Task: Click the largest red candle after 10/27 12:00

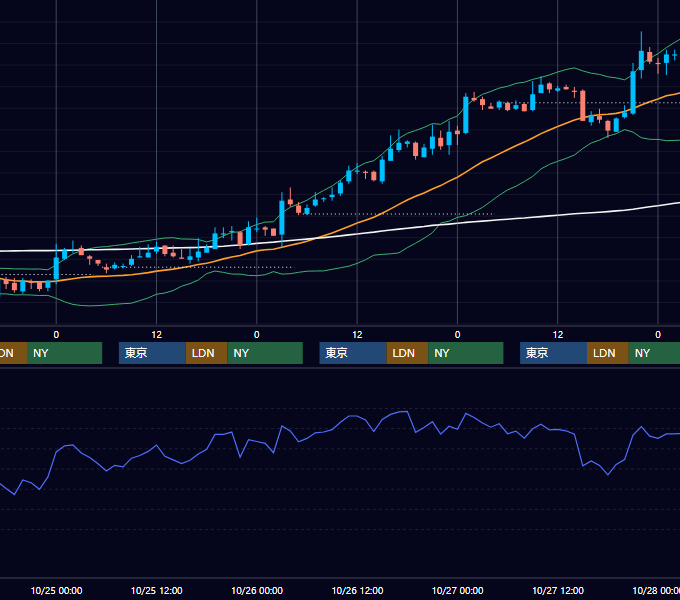Action: pyautogui.click(x=582, y=105)
